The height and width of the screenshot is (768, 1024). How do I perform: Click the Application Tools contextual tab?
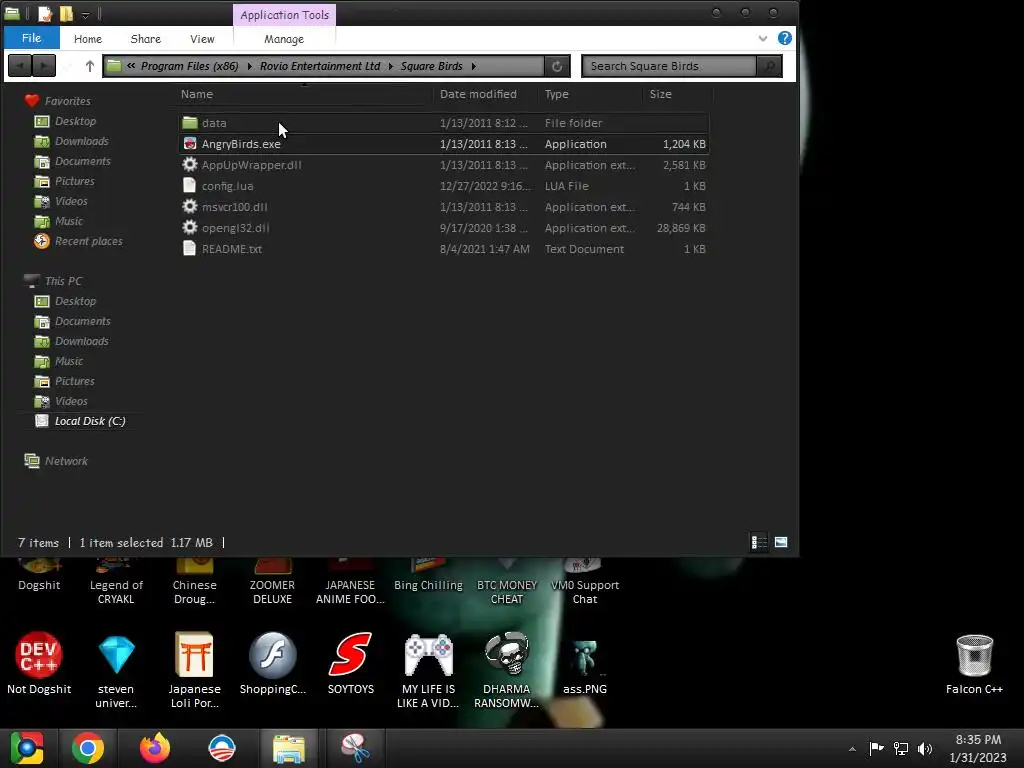pos(284,14)
